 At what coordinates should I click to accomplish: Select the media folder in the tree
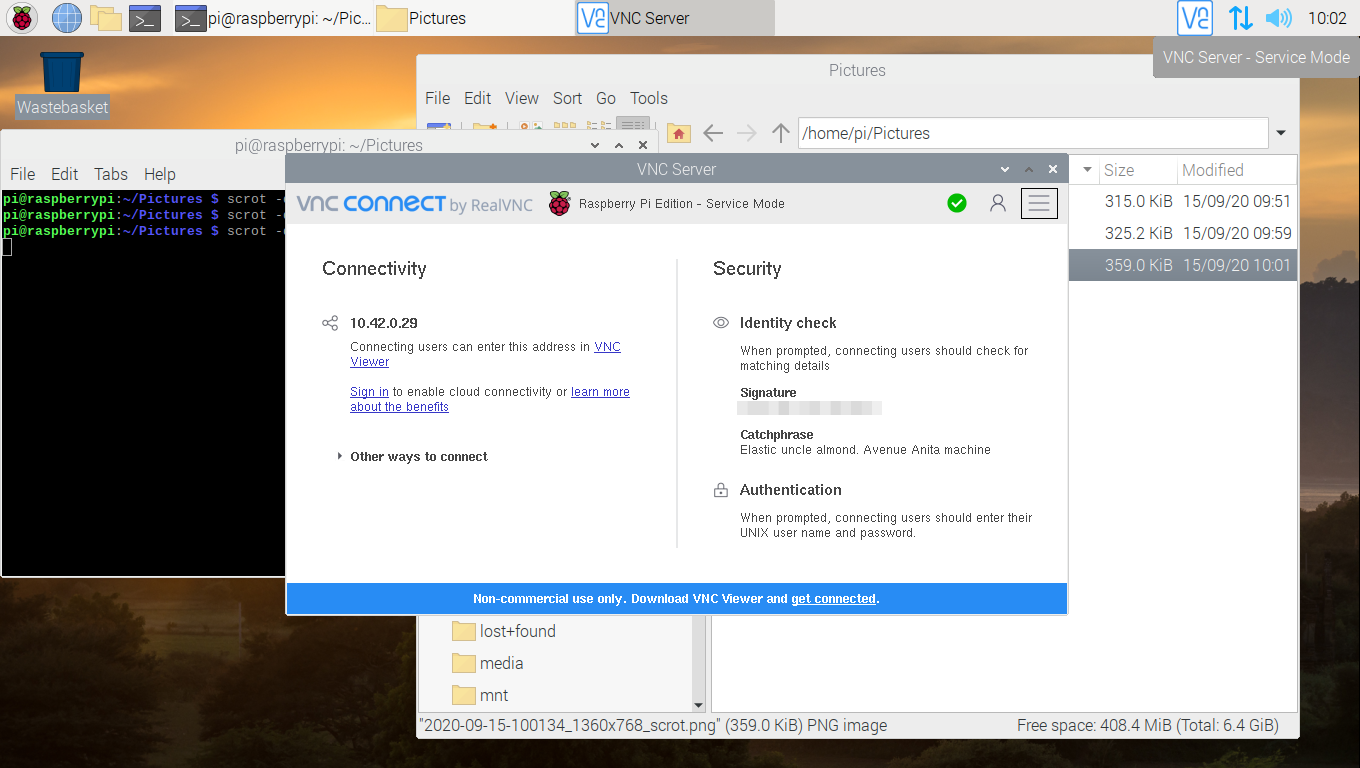tap(488, 663)
